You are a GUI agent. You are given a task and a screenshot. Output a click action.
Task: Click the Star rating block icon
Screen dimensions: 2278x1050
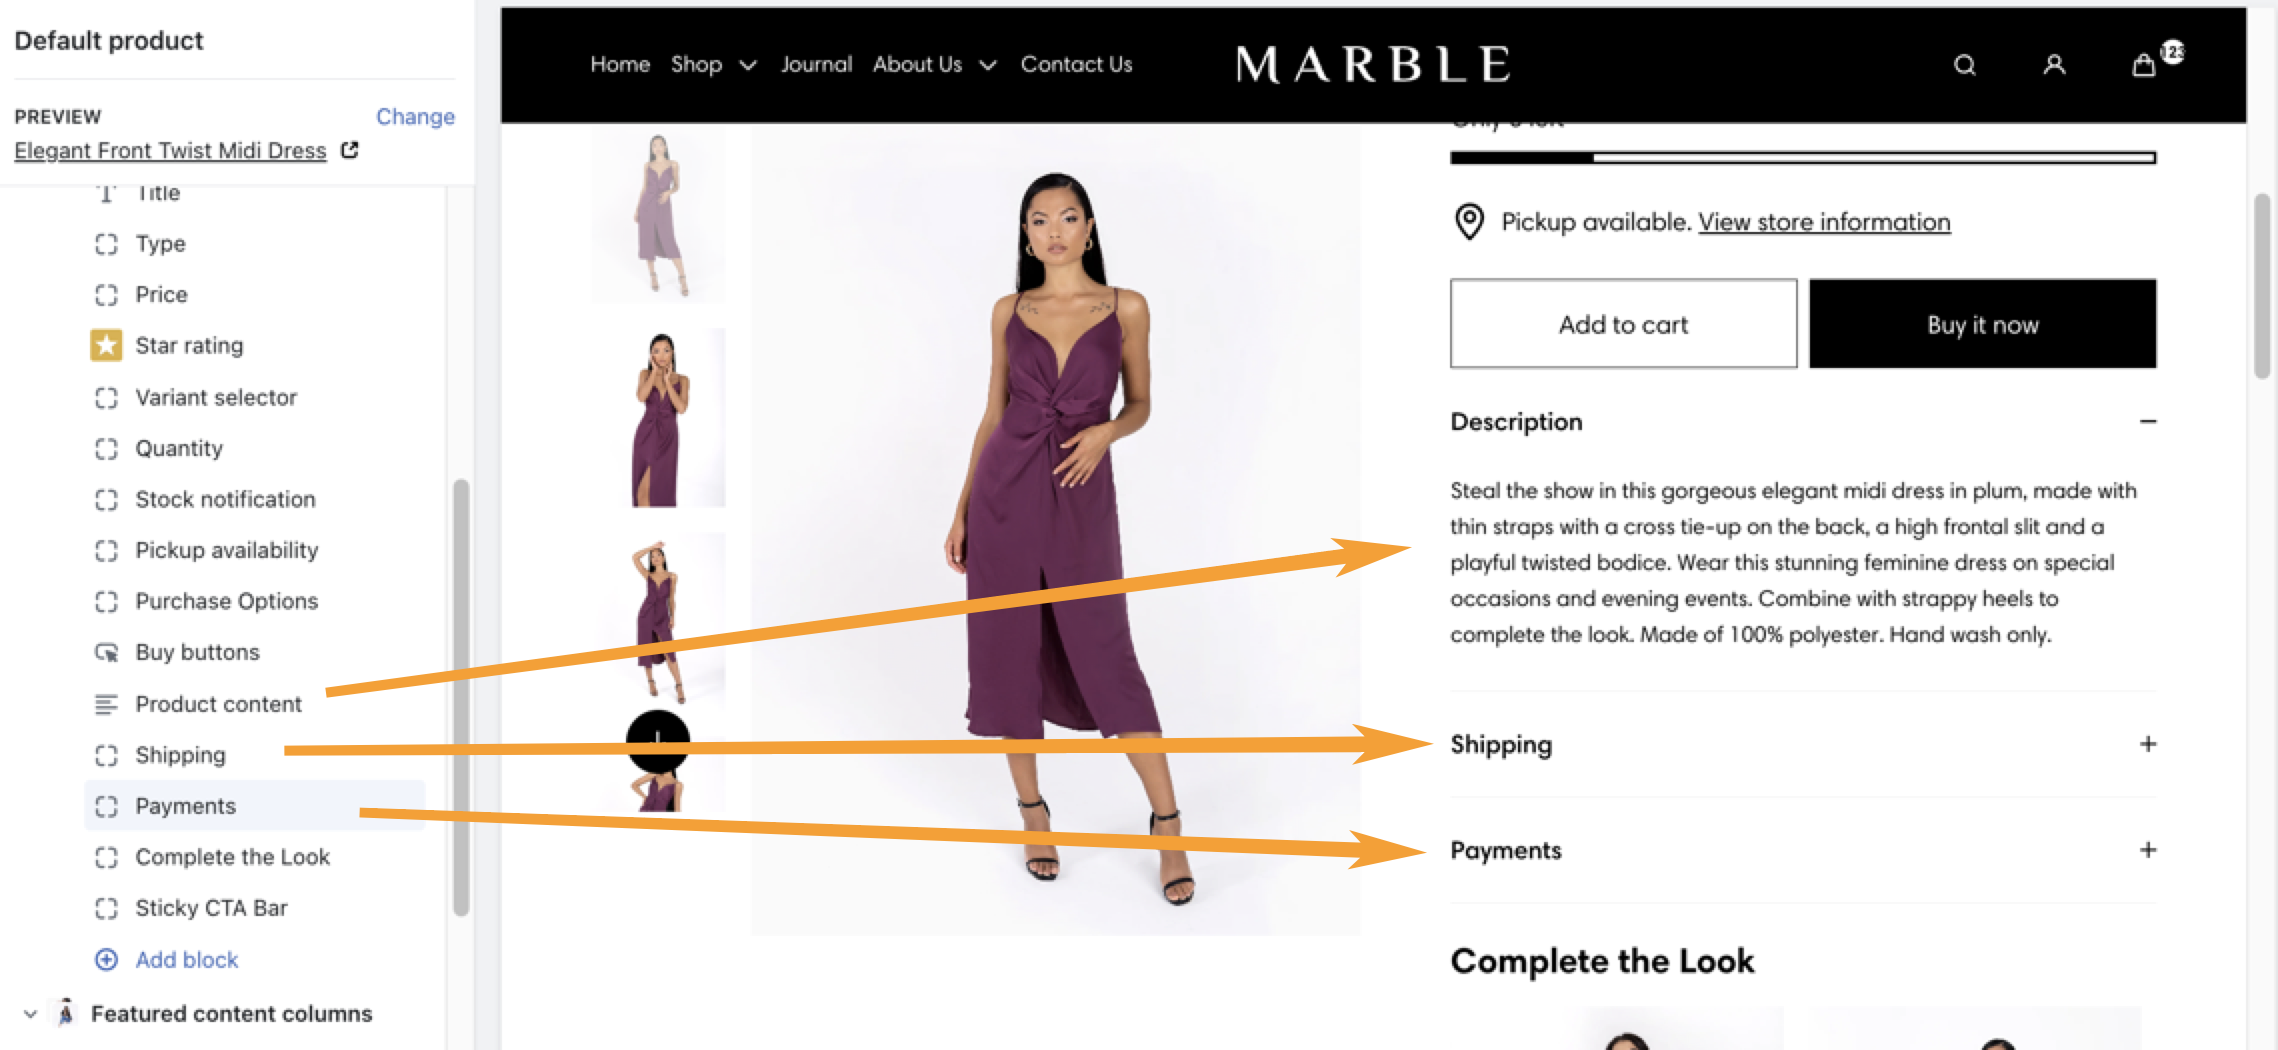click(x=106, y=345)
